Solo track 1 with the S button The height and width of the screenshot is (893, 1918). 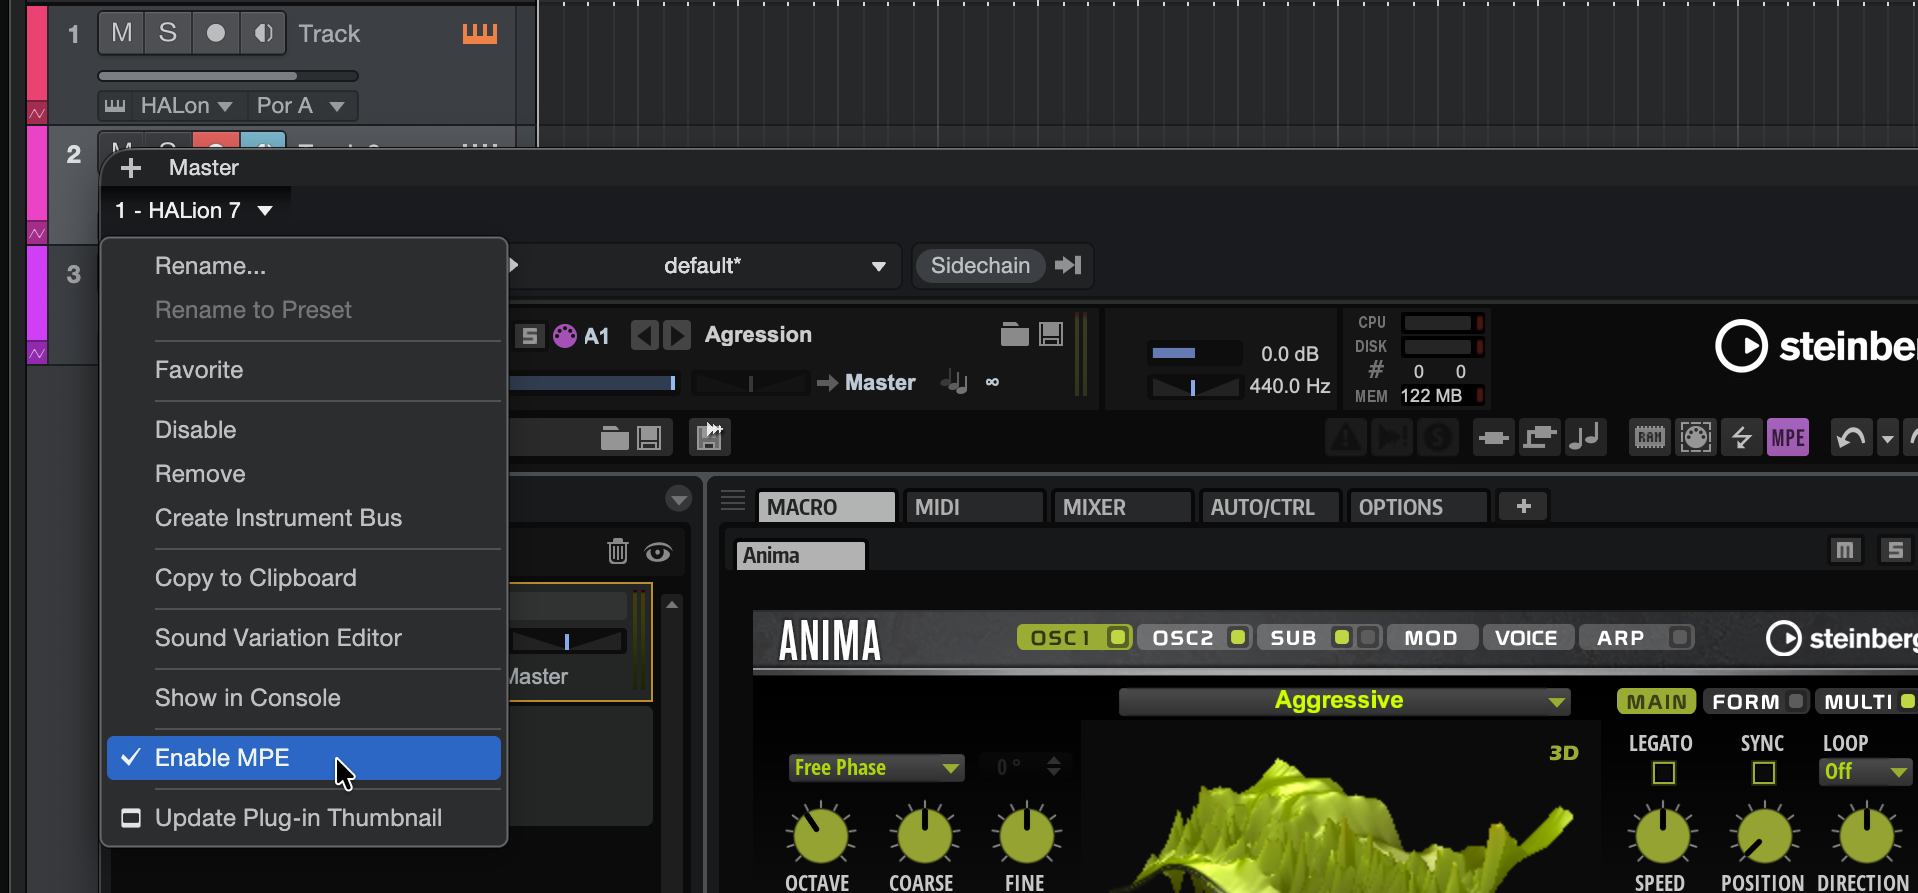click(168, 33)
